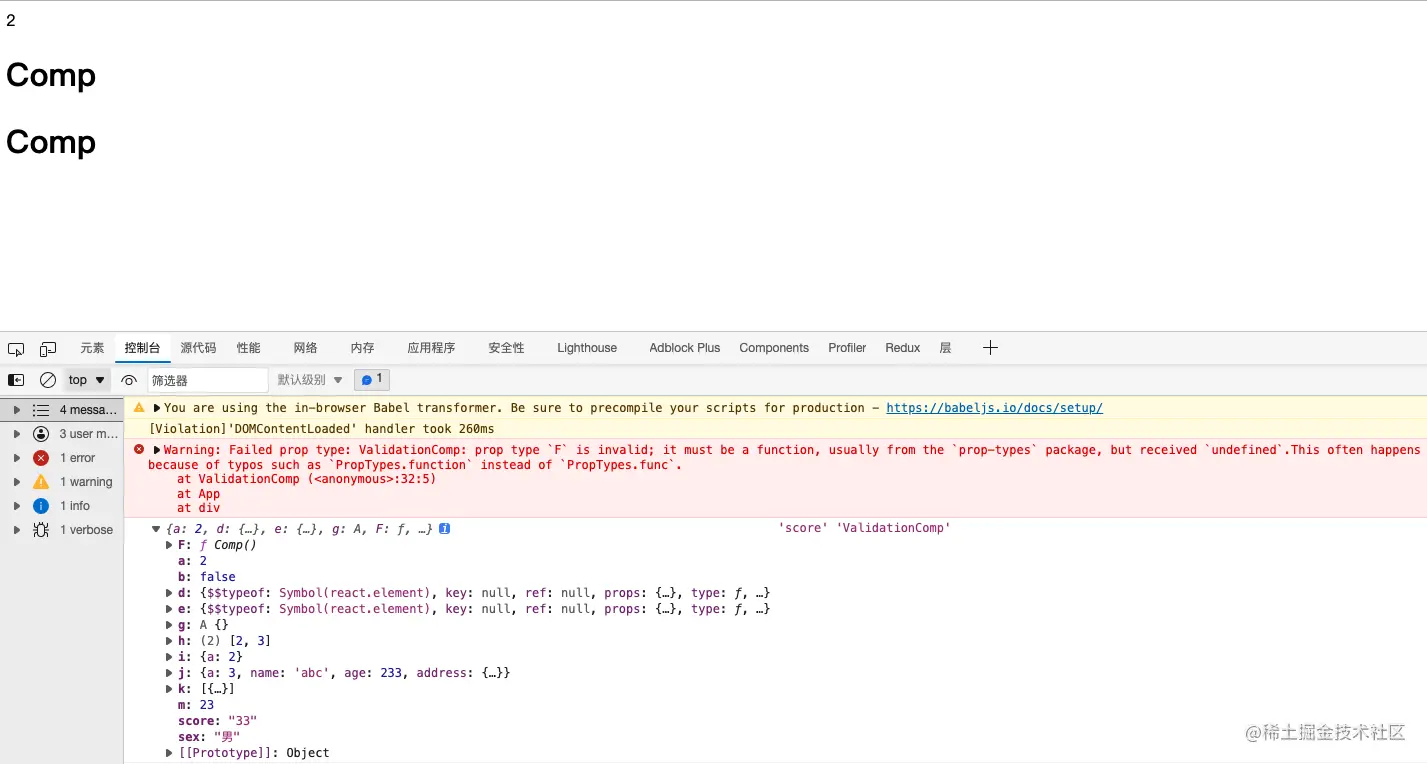This screenshot has width=1427, height=764.
Task: Expand the 4 messages sidebar group
Action: coord(16,410)
